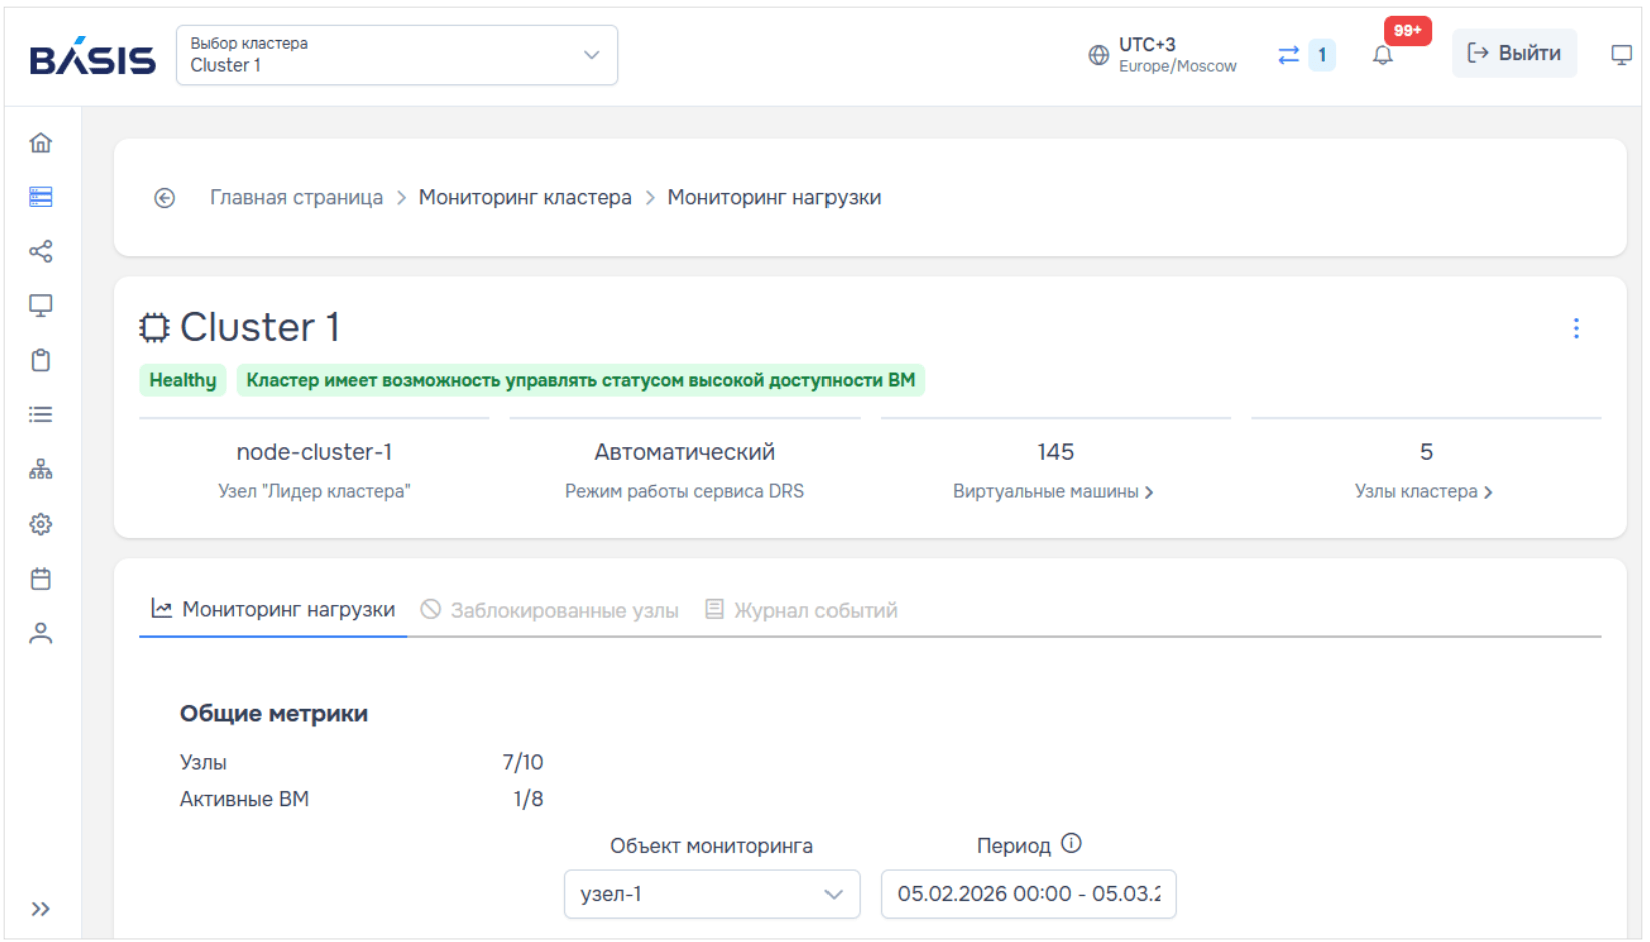Click the BASIS logo
This screenshot has width=1650, height=942.
93,57
